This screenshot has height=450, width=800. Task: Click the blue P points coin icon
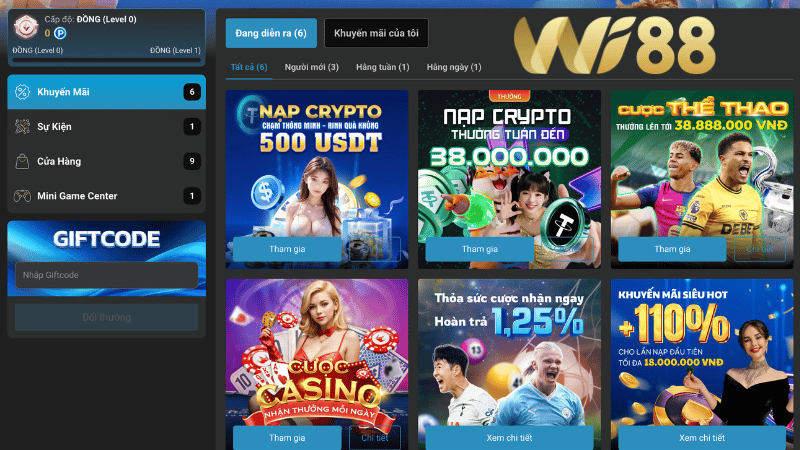coord(60,33)
